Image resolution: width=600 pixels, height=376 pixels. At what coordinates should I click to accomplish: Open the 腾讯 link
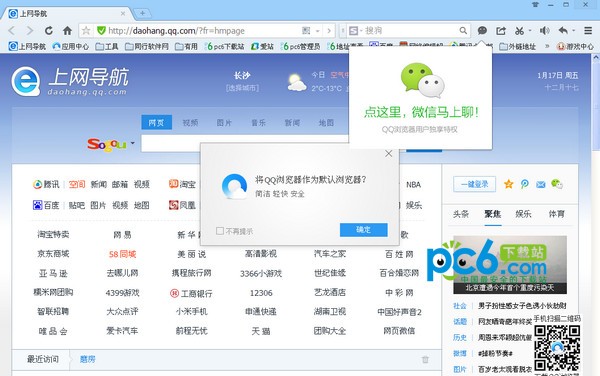[46, 184]
